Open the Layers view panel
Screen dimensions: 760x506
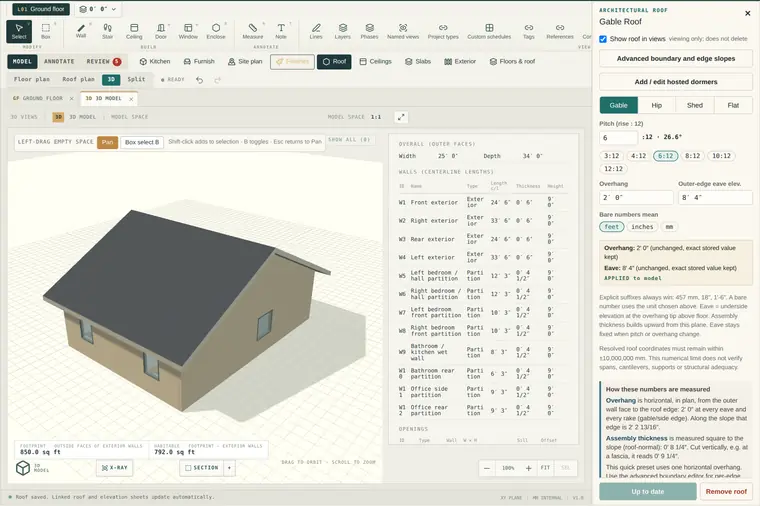[343, 31]
